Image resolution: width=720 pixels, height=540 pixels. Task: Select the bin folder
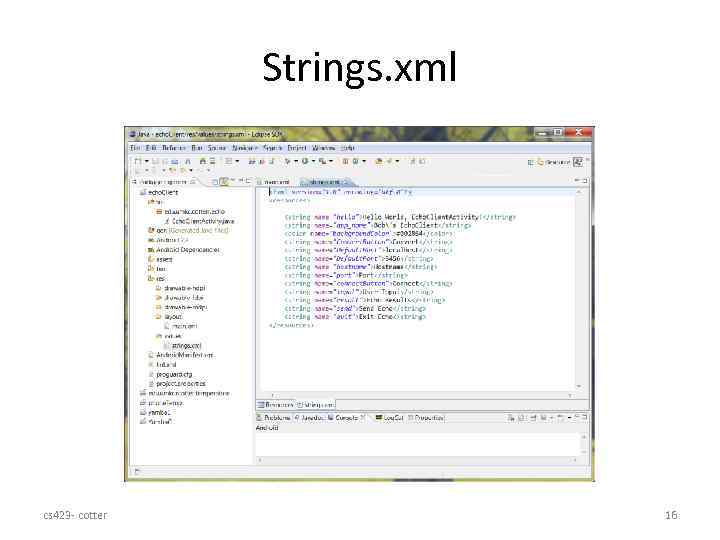click(x=157, y=269)
